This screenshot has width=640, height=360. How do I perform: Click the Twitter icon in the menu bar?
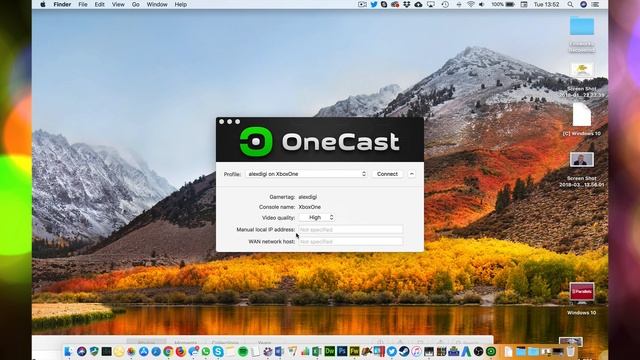pos(374,4)
